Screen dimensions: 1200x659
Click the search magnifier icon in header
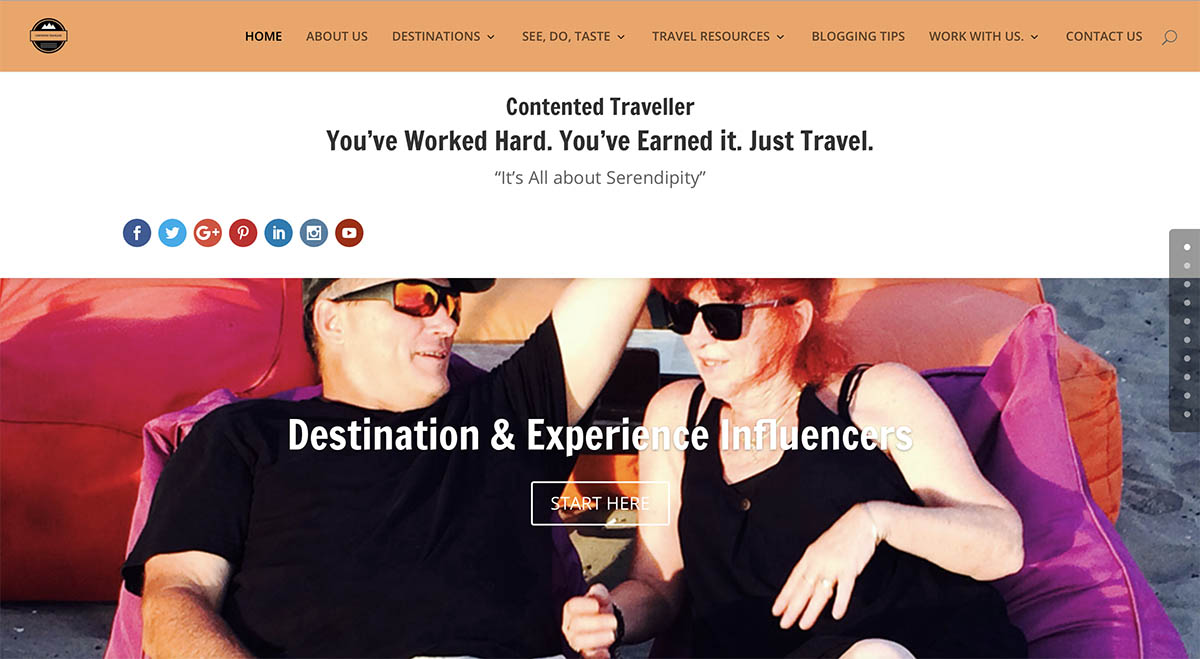[x=1169, y=37]
